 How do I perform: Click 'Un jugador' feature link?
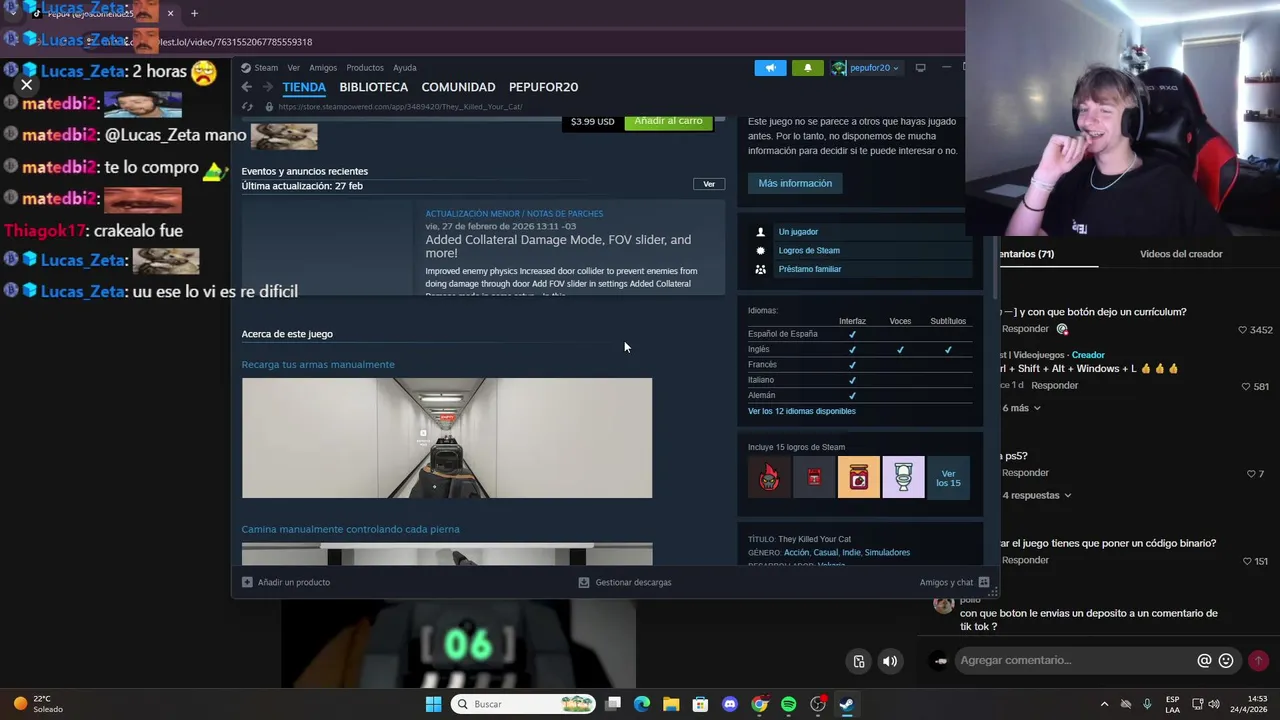click(798, 232)
